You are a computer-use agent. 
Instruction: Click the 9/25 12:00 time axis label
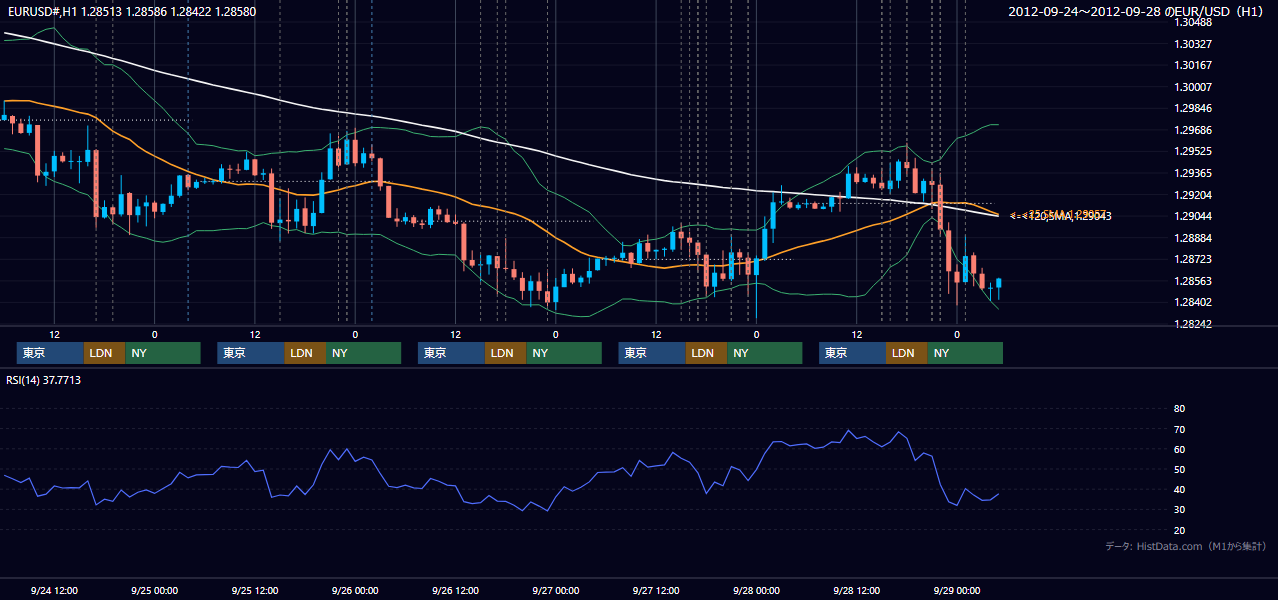(254, 590)
